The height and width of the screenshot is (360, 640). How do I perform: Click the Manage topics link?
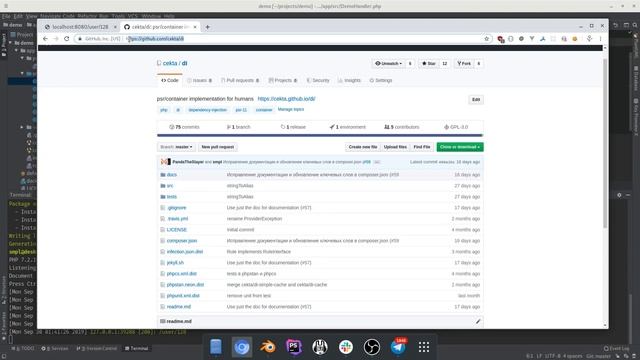point(291,109)
